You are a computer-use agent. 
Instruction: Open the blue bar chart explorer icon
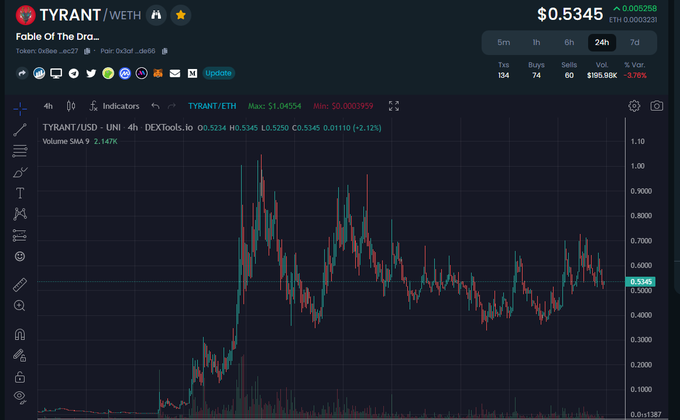39,73
